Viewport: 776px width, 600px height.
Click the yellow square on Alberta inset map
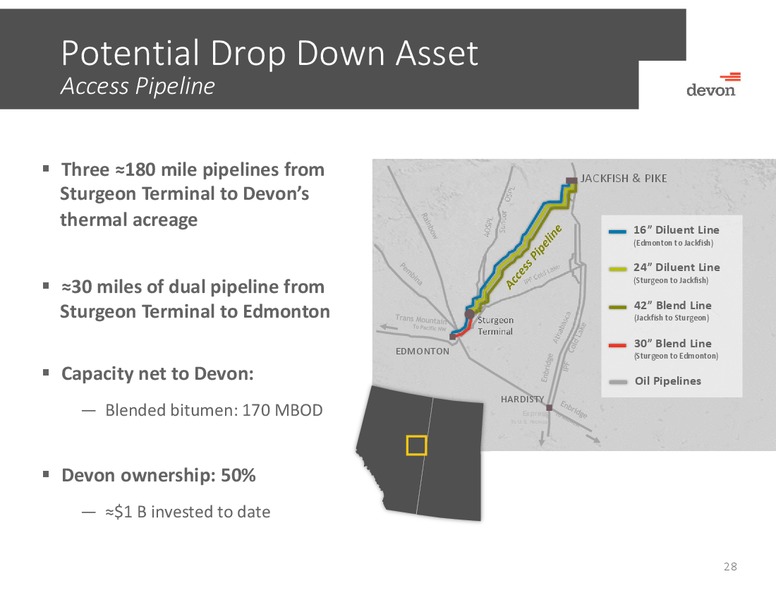(x=417, y=446)
